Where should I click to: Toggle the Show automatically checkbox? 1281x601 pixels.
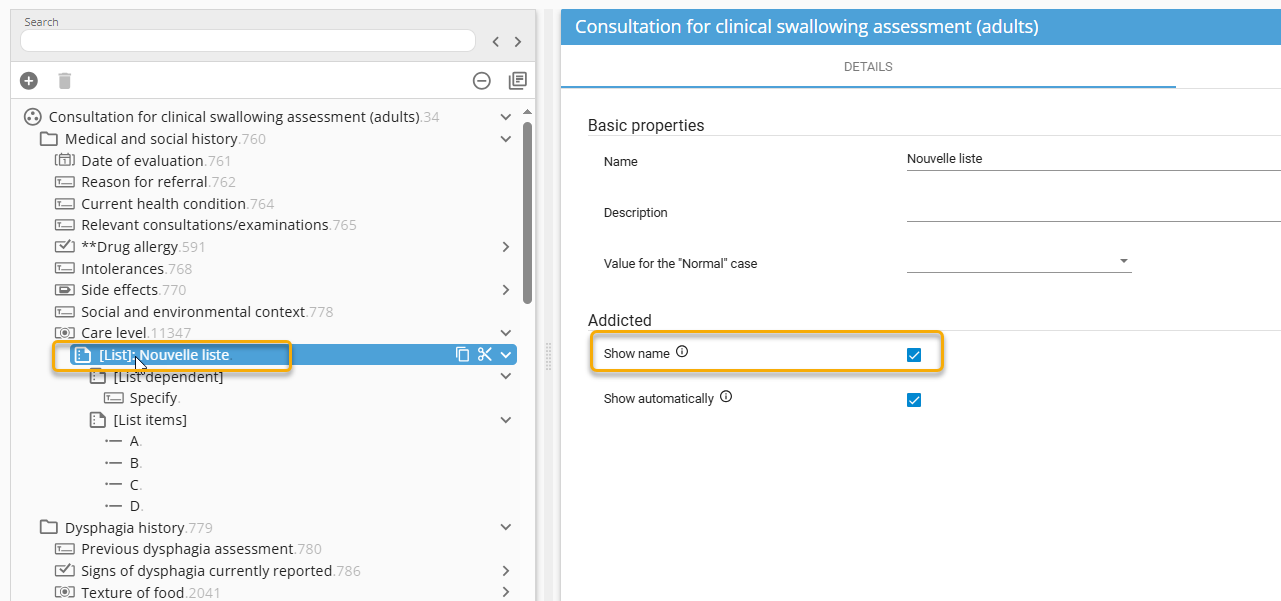tap(913, 400)
